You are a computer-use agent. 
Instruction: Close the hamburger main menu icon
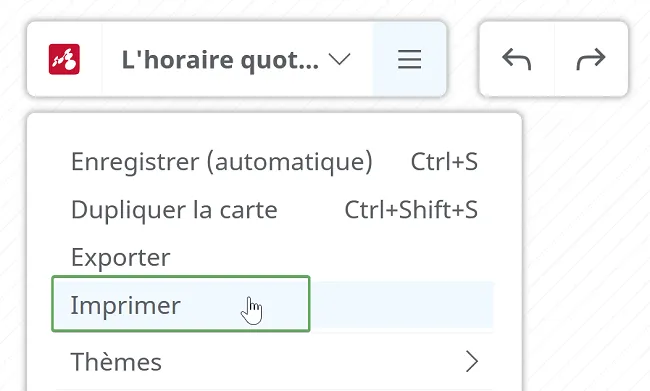click(x=410, y=59)
